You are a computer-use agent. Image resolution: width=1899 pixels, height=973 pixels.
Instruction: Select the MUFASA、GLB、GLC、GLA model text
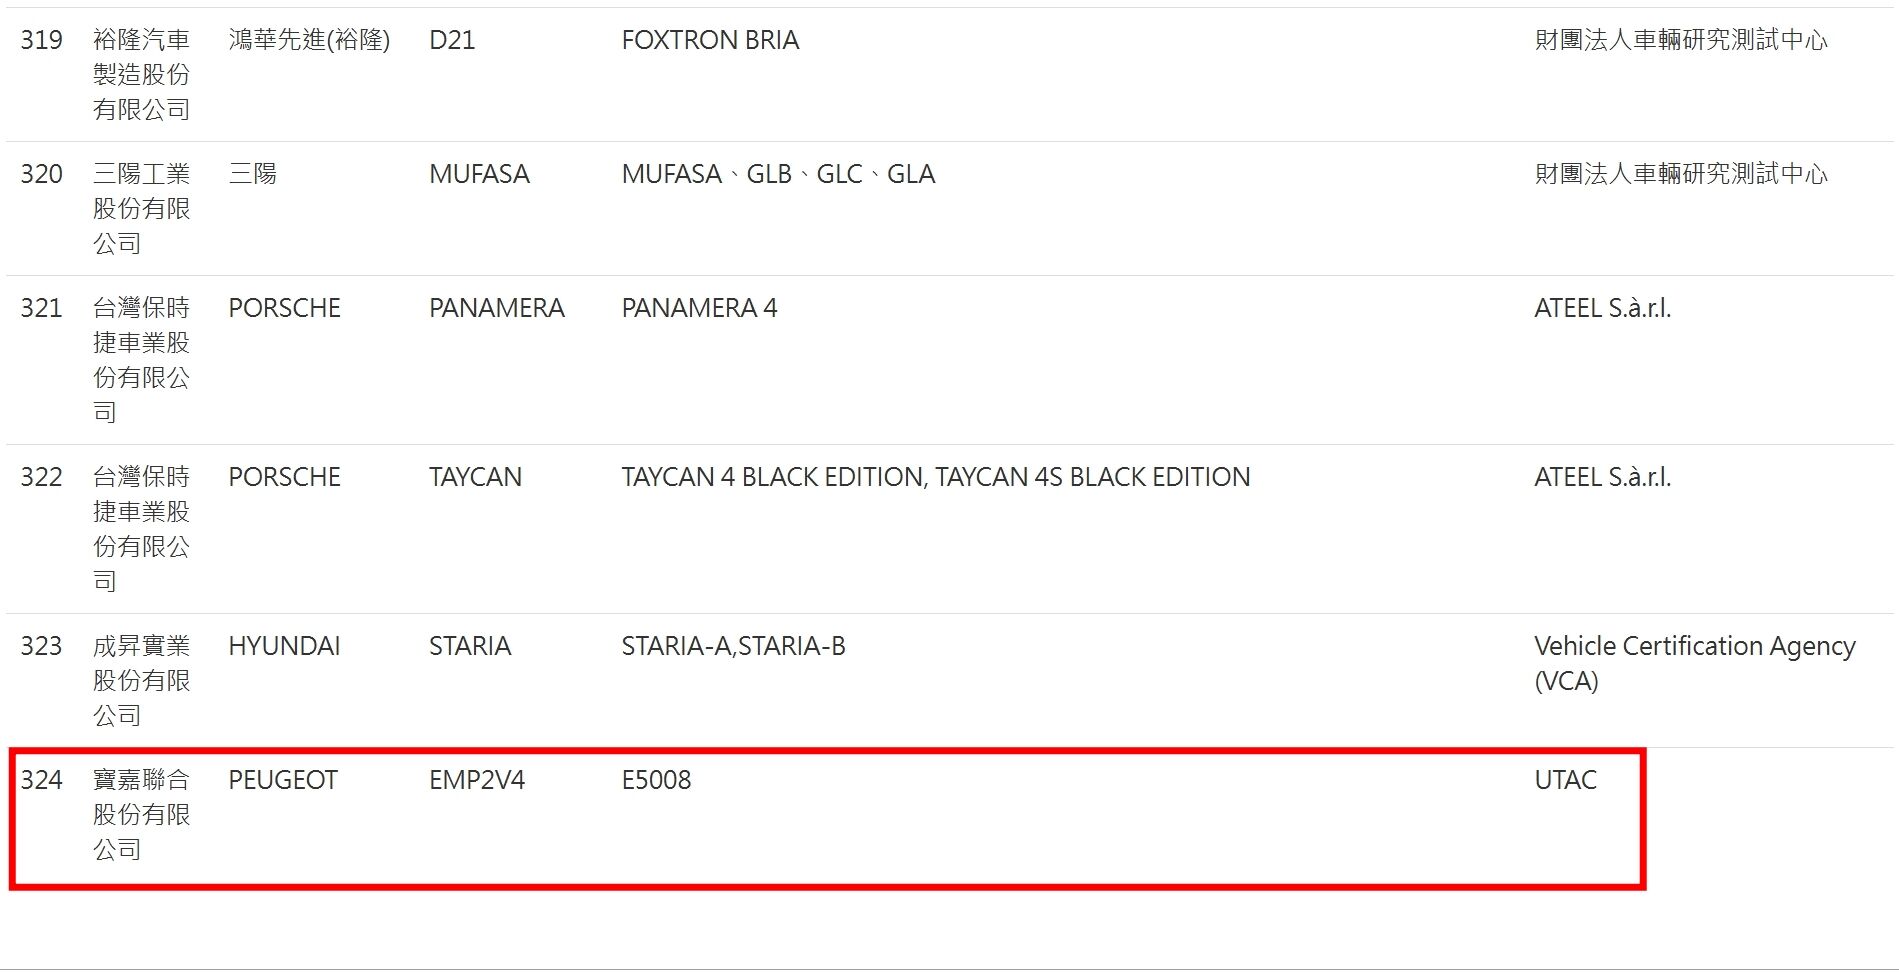tap(778, 174)
